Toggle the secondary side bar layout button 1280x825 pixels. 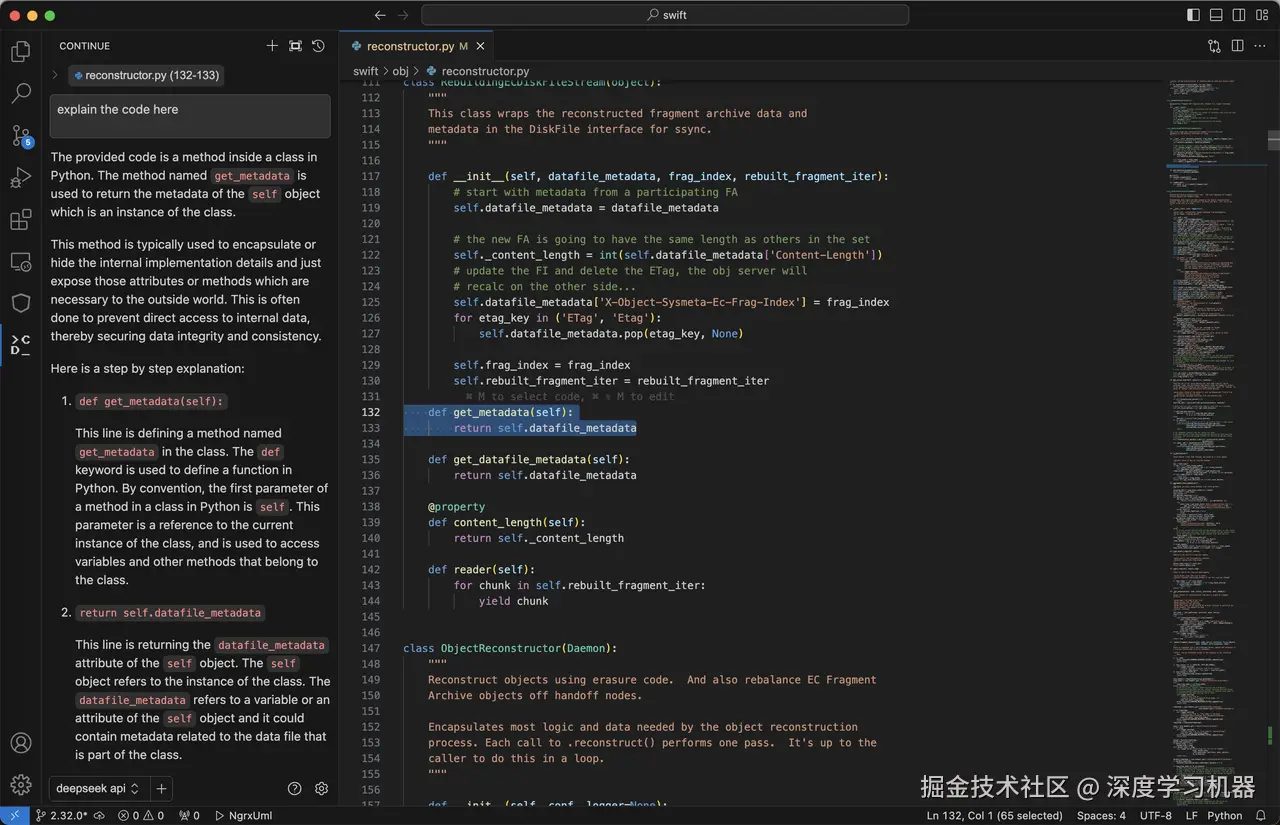(1240, 15)
